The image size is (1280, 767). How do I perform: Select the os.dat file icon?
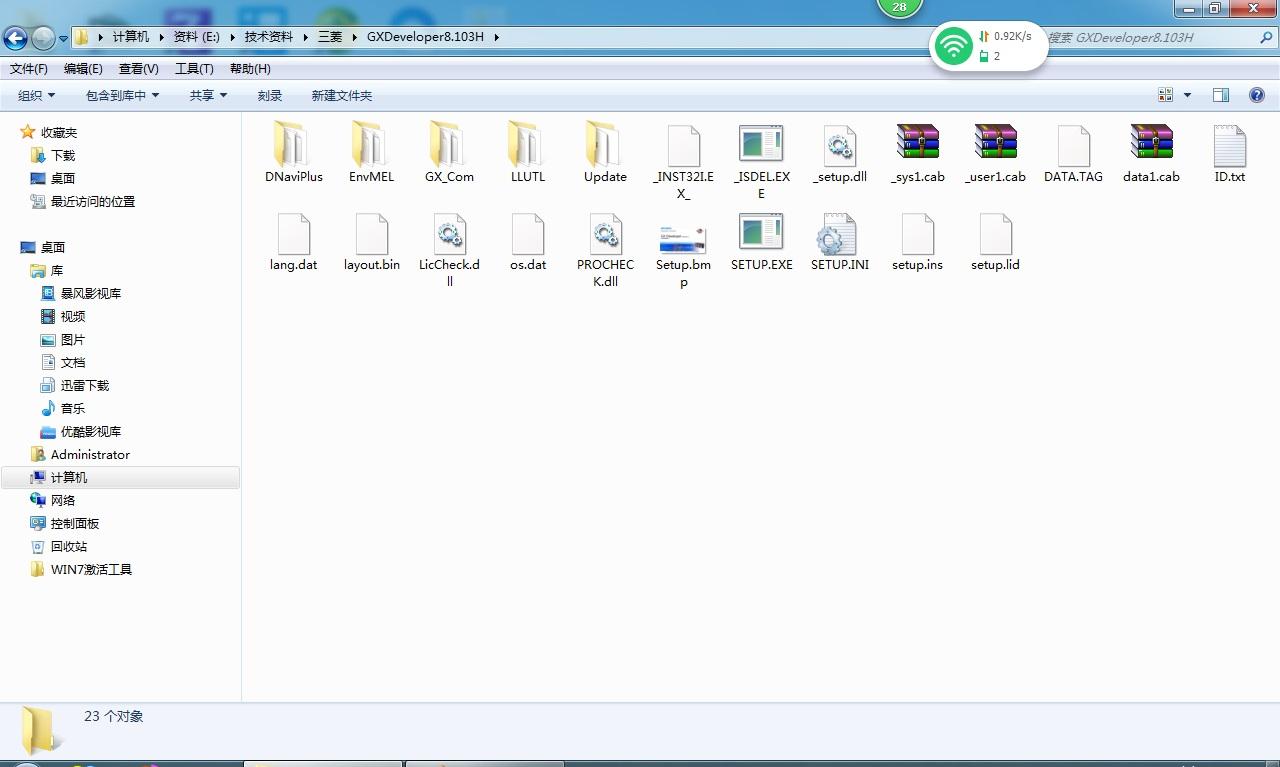527,233
